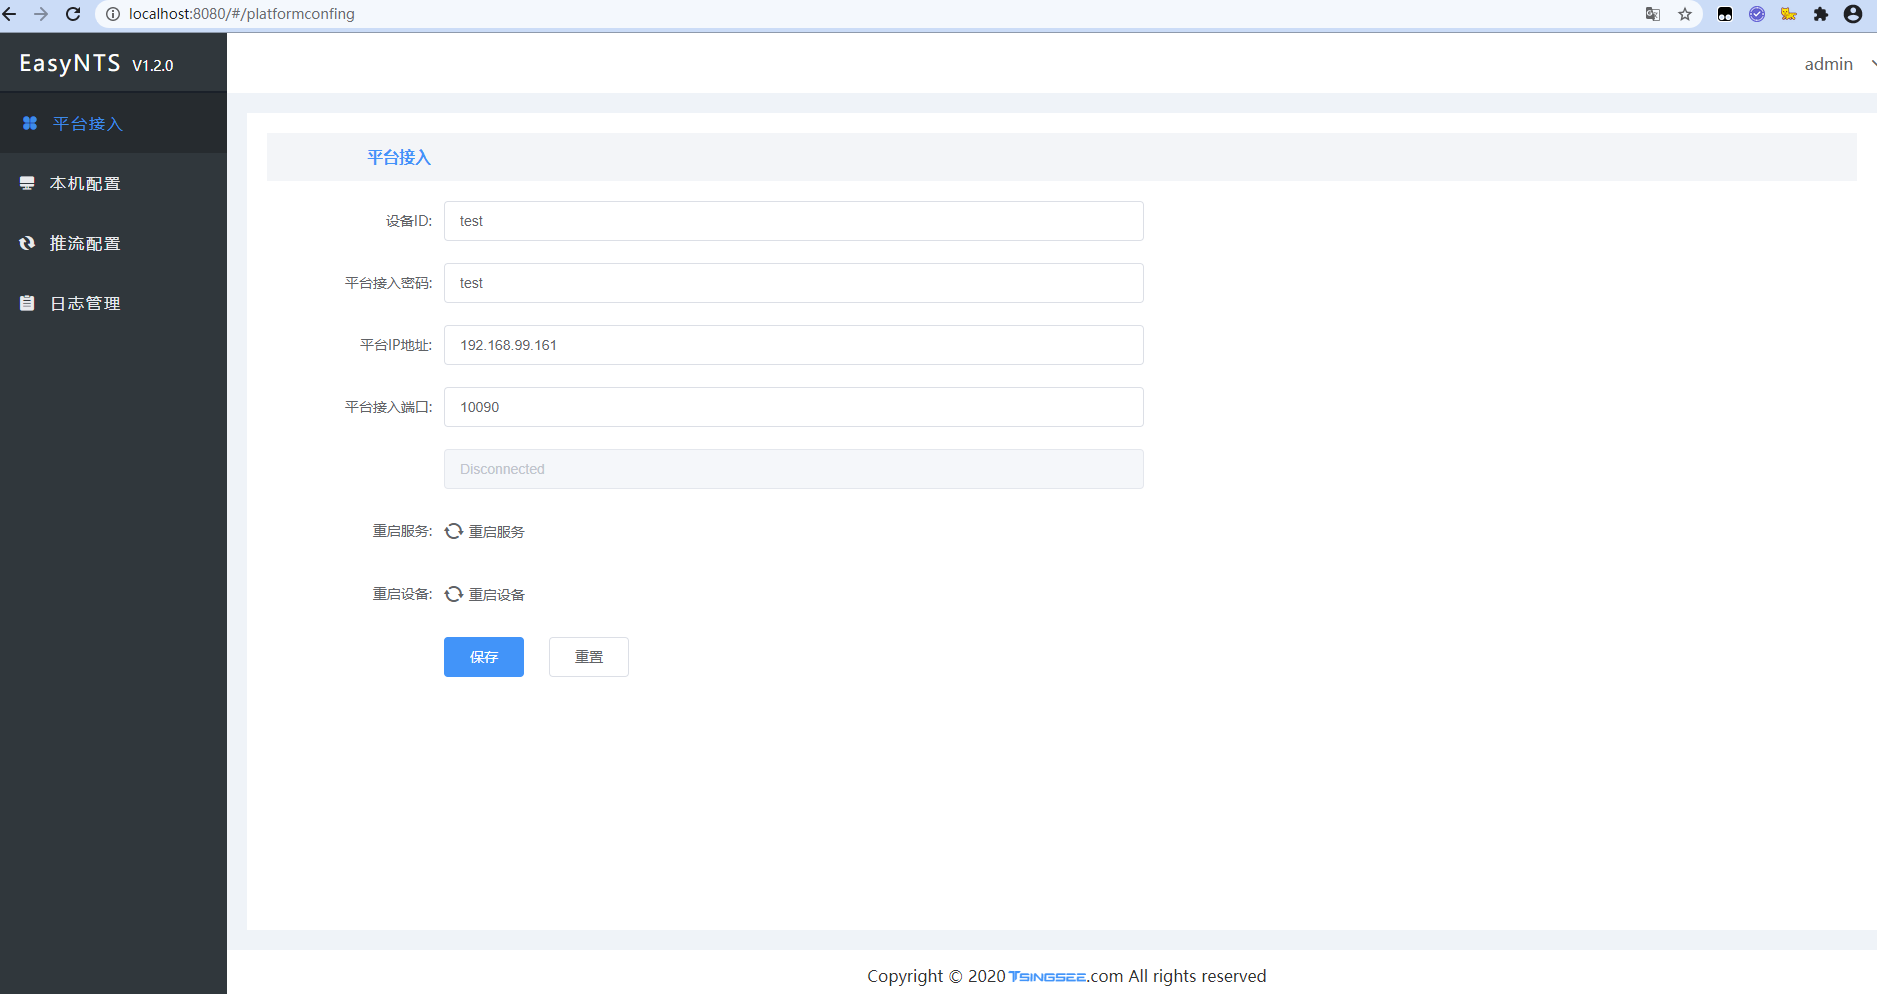1877x994 pixels.
Task: Click the purple circular extension icon
Action: [1757, 14]
